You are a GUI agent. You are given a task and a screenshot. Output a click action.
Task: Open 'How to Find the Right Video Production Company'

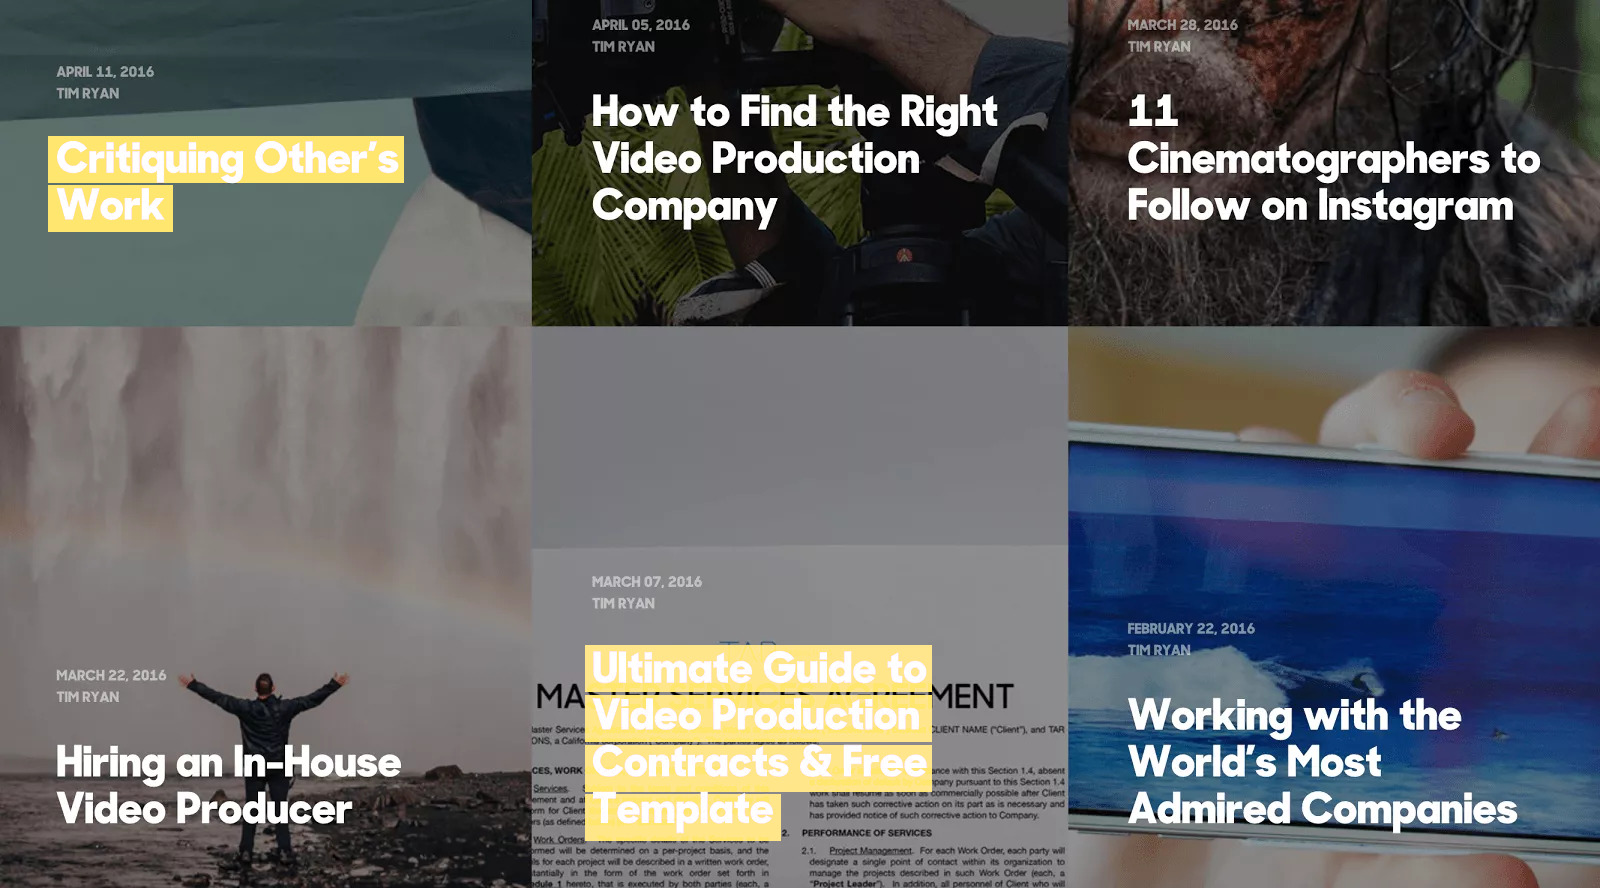(795, 160)
